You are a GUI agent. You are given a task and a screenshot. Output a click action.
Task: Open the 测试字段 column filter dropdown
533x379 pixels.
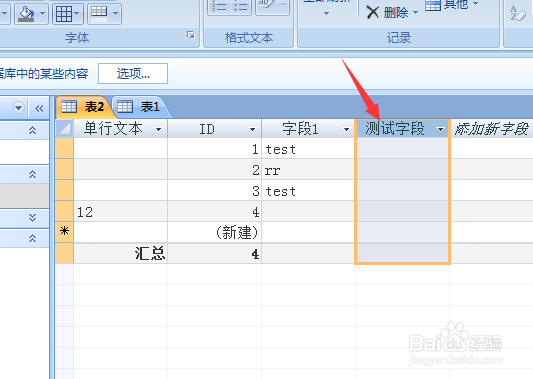pyautogui.click(x=441, y=129)
